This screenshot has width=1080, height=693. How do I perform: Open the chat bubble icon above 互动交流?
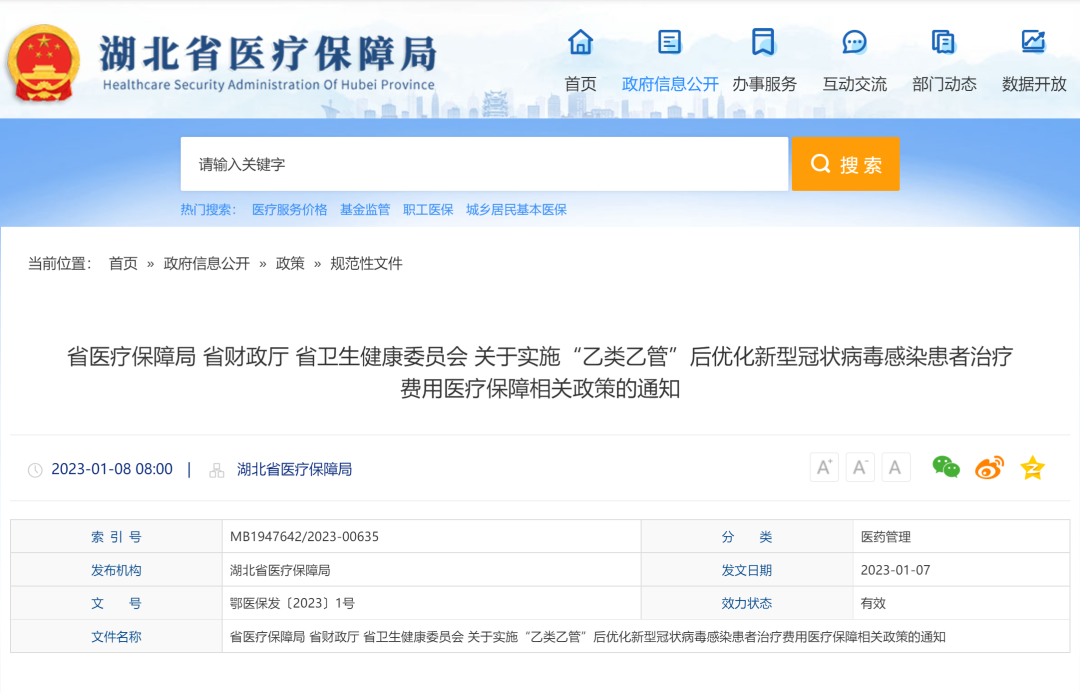[x=854, y=42]
